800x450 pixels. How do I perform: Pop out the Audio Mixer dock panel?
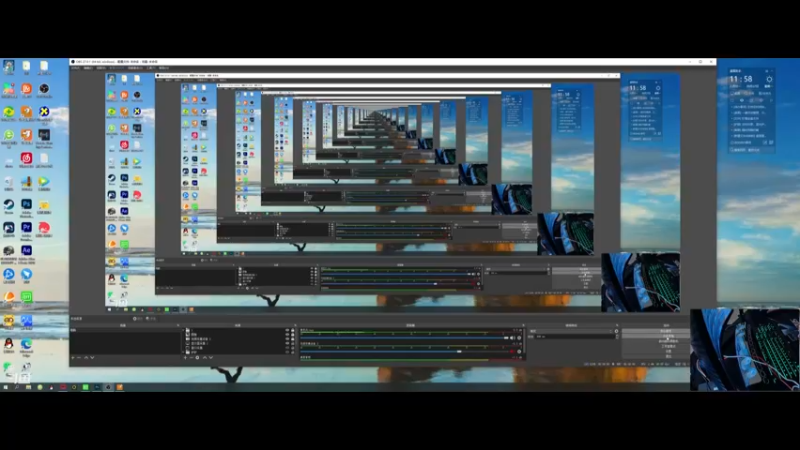coord(523,325)
